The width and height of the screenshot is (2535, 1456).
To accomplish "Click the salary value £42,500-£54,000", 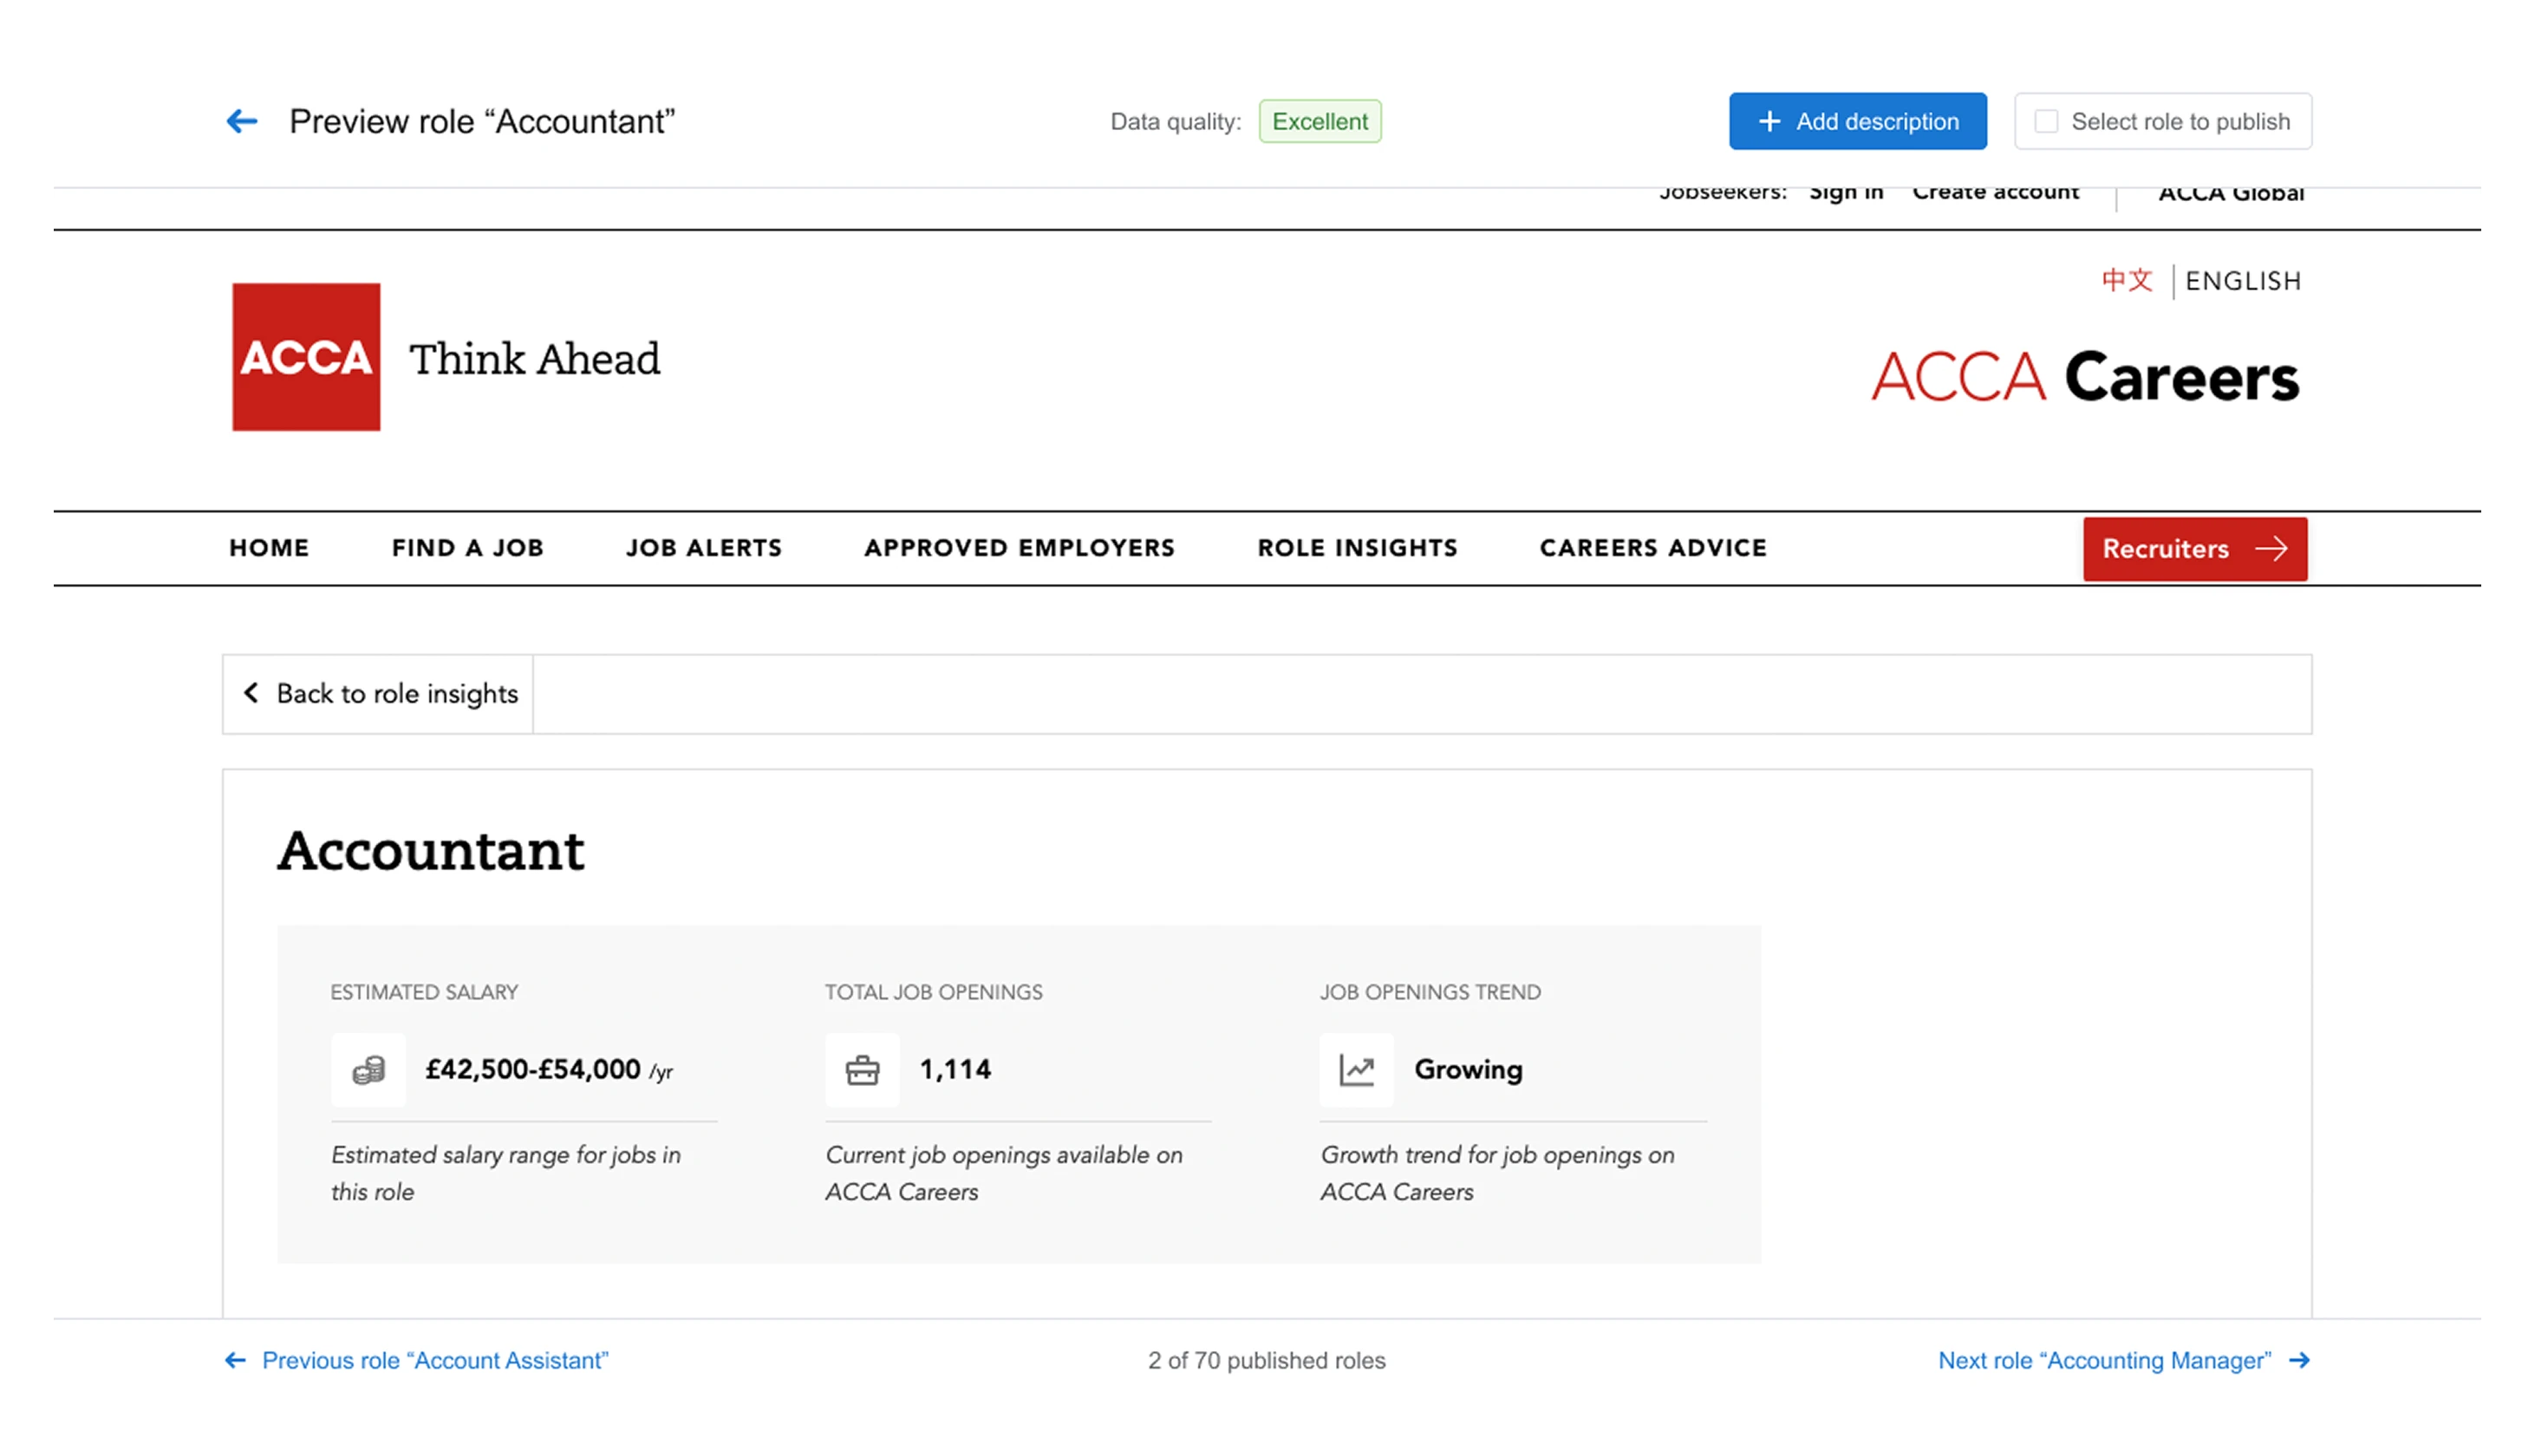I will pos(533,1069).
